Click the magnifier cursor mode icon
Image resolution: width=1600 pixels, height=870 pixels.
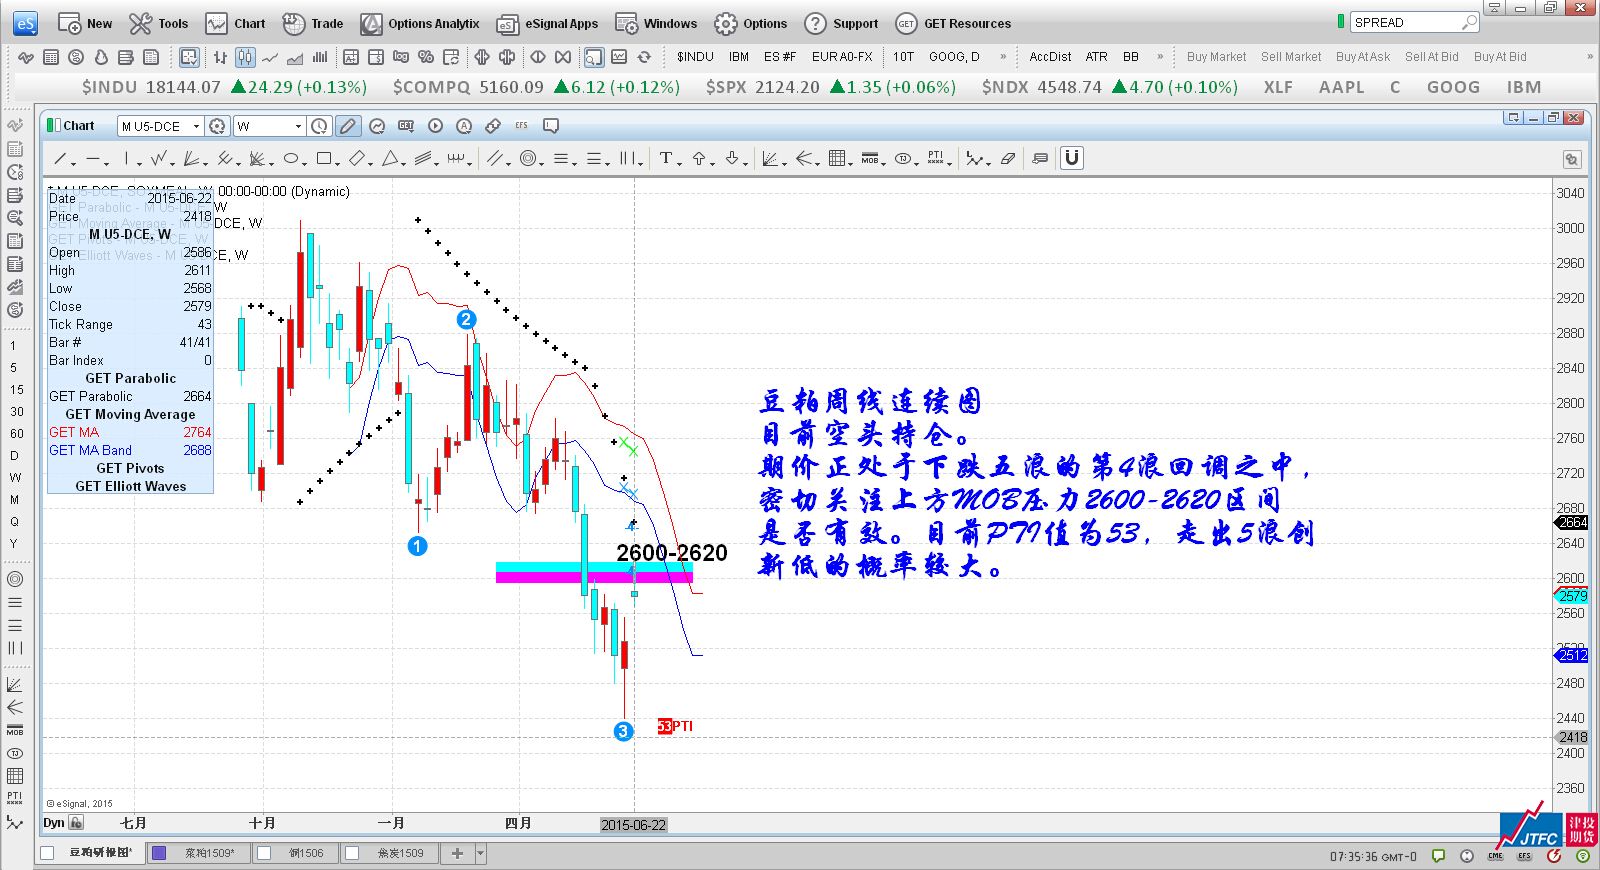594,57
